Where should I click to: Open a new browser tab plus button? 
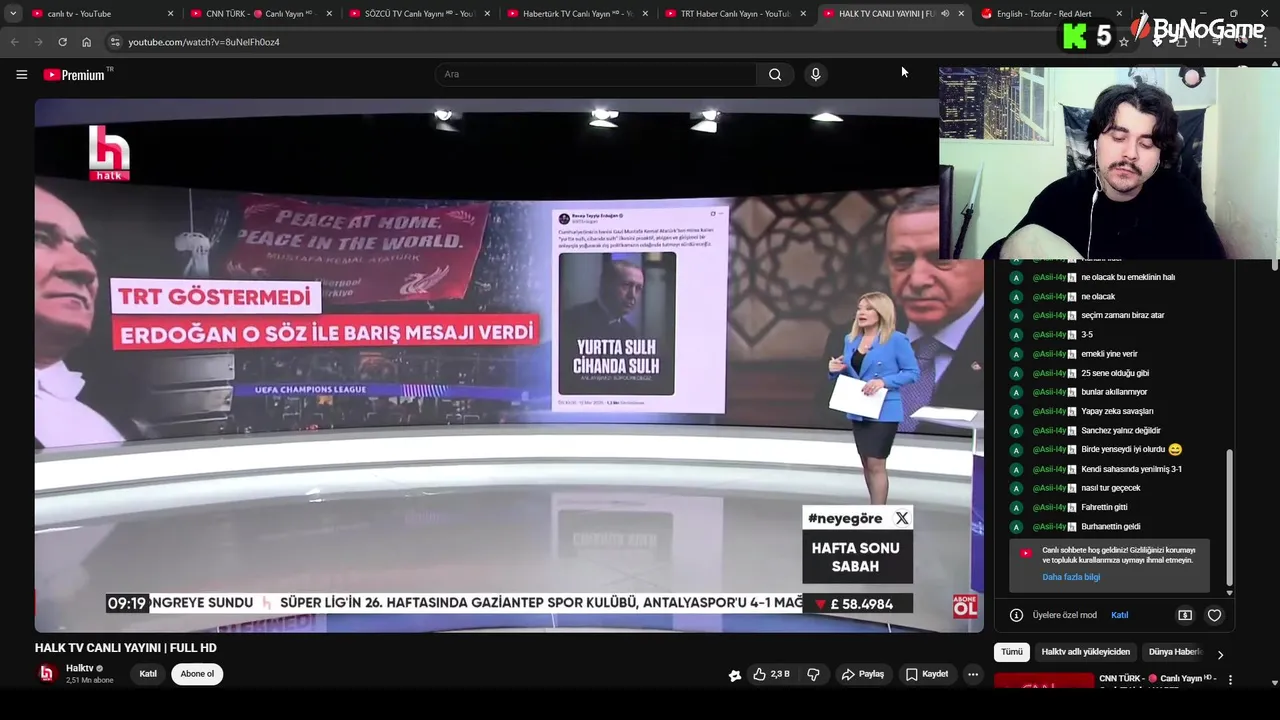(x=1143, y=13)
